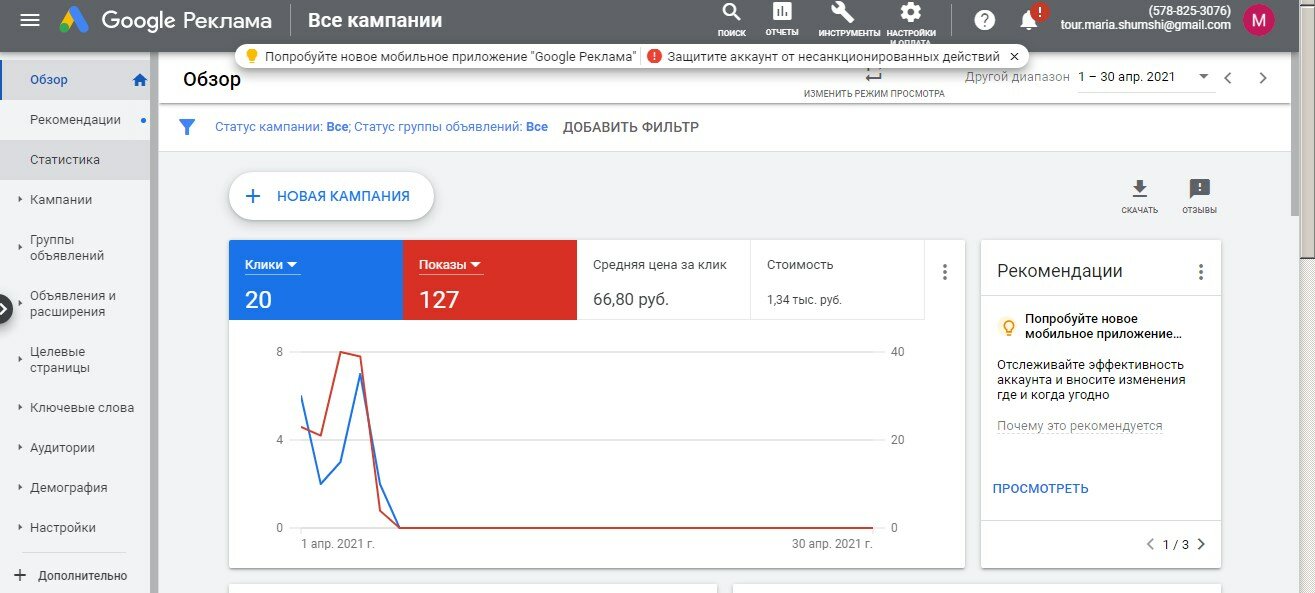Open the filter funnel icon
1315x593 pixels.
pyautogui.click(x=187, y=126)
